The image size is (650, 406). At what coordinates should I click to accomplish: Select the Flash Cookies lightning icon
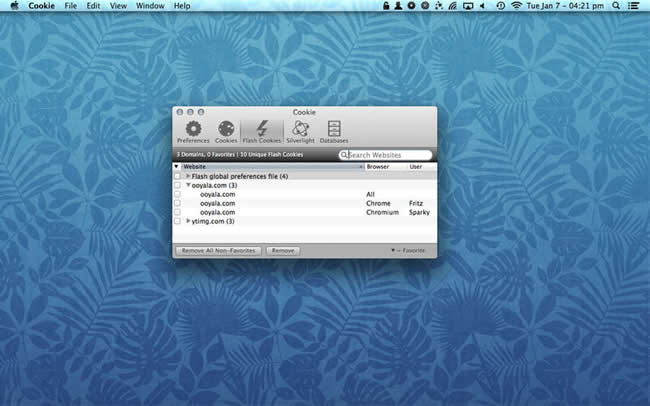(x=262, y=129)
